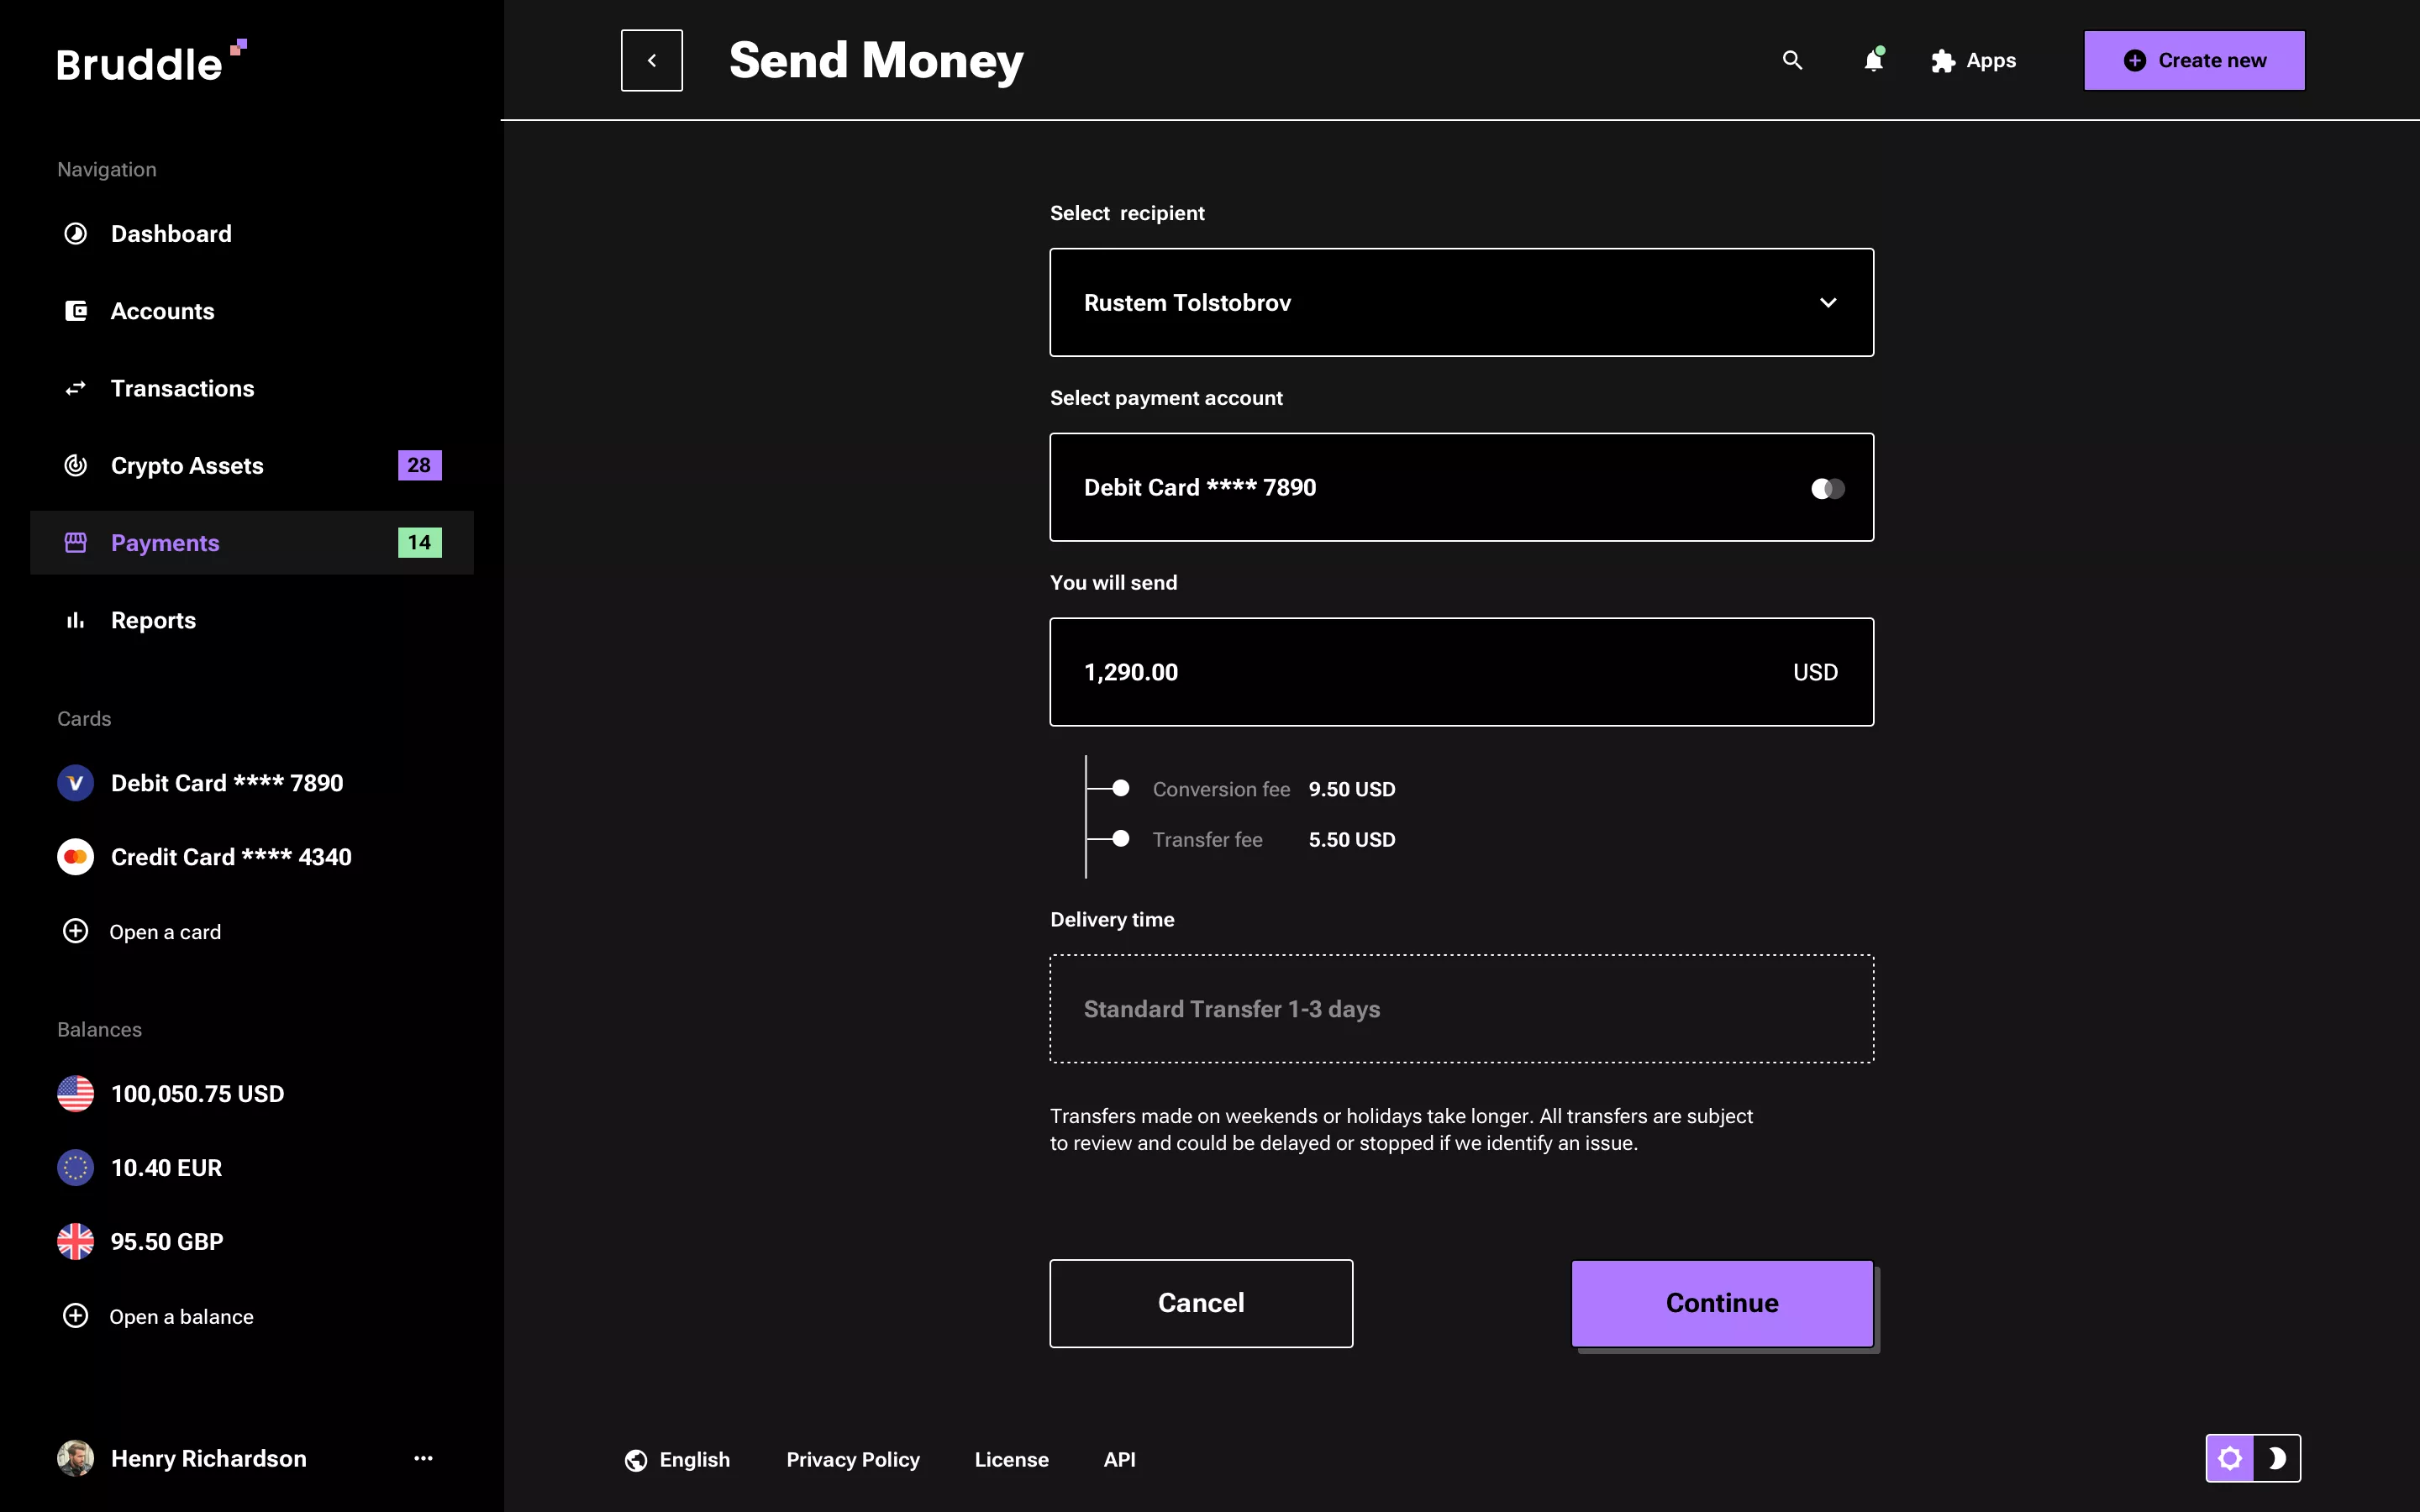View Crypto Assets with 28 notifications

coord(187,465)
